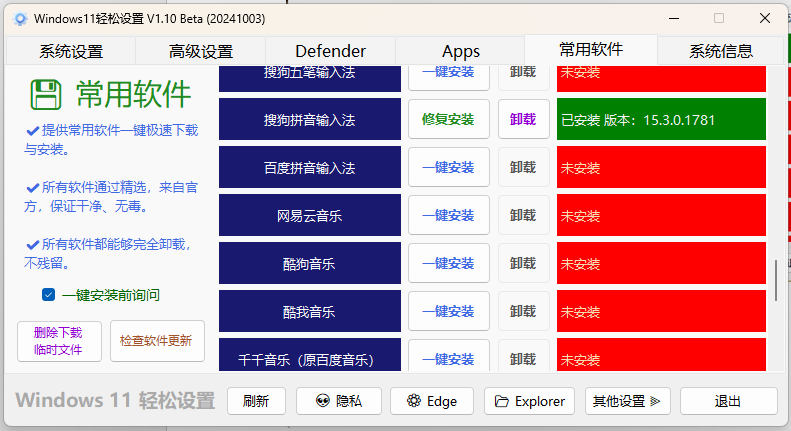Click 卸载 in 百度拼音输入法 row
The width and height of the screenshot is (791, 431).
tap(523, 167)
